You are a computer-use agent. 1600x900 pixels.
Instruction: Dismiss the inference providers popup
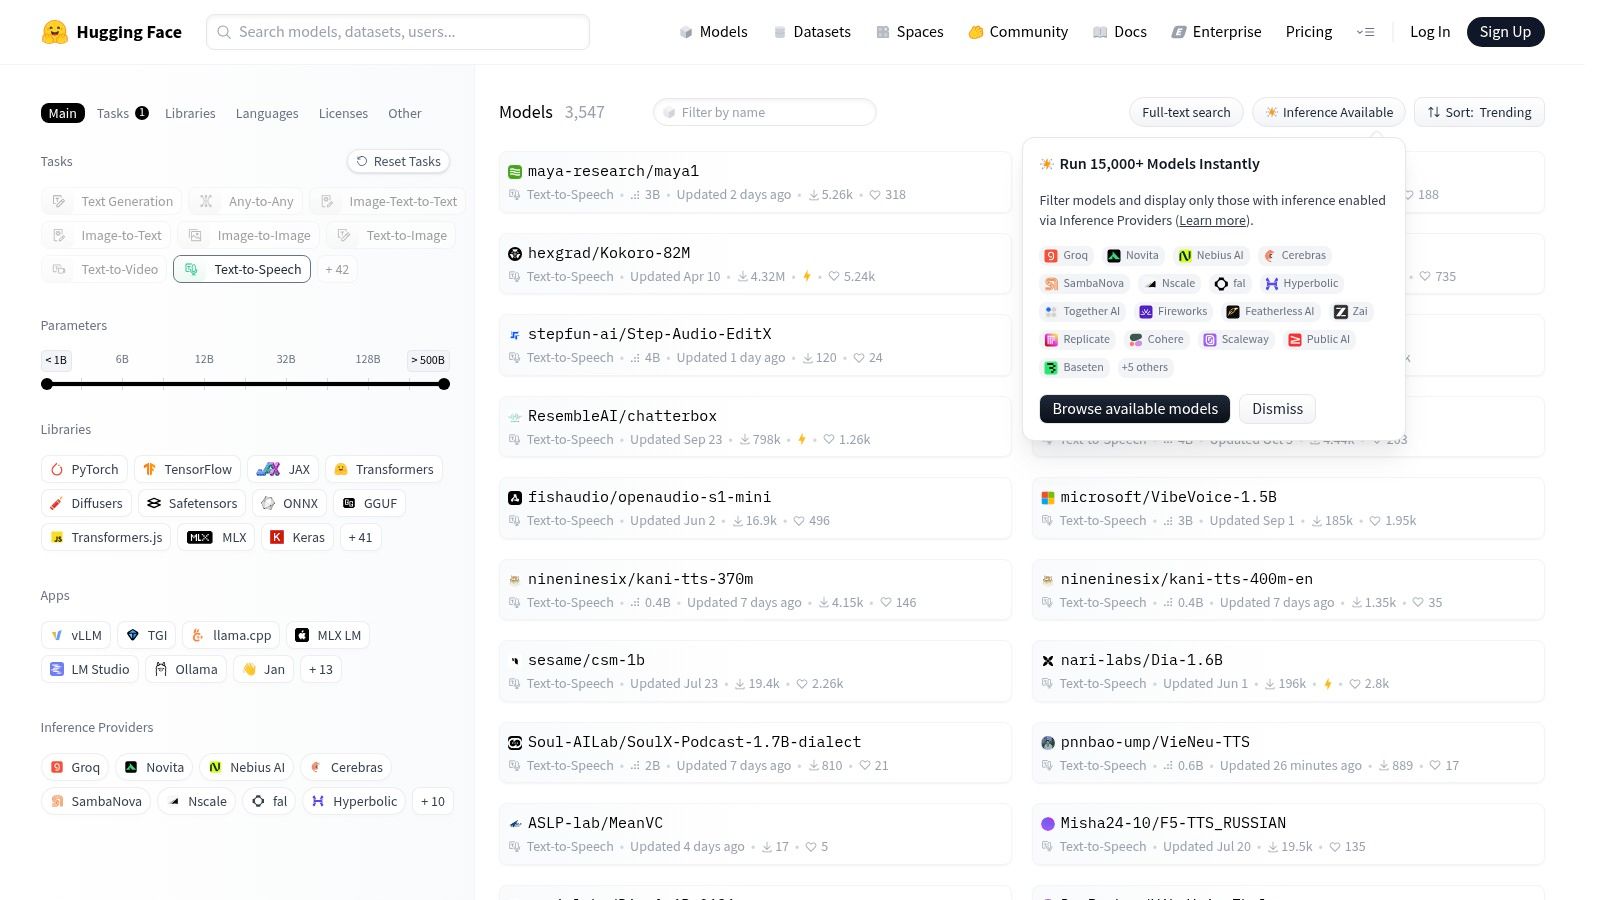coord(1277,409)
